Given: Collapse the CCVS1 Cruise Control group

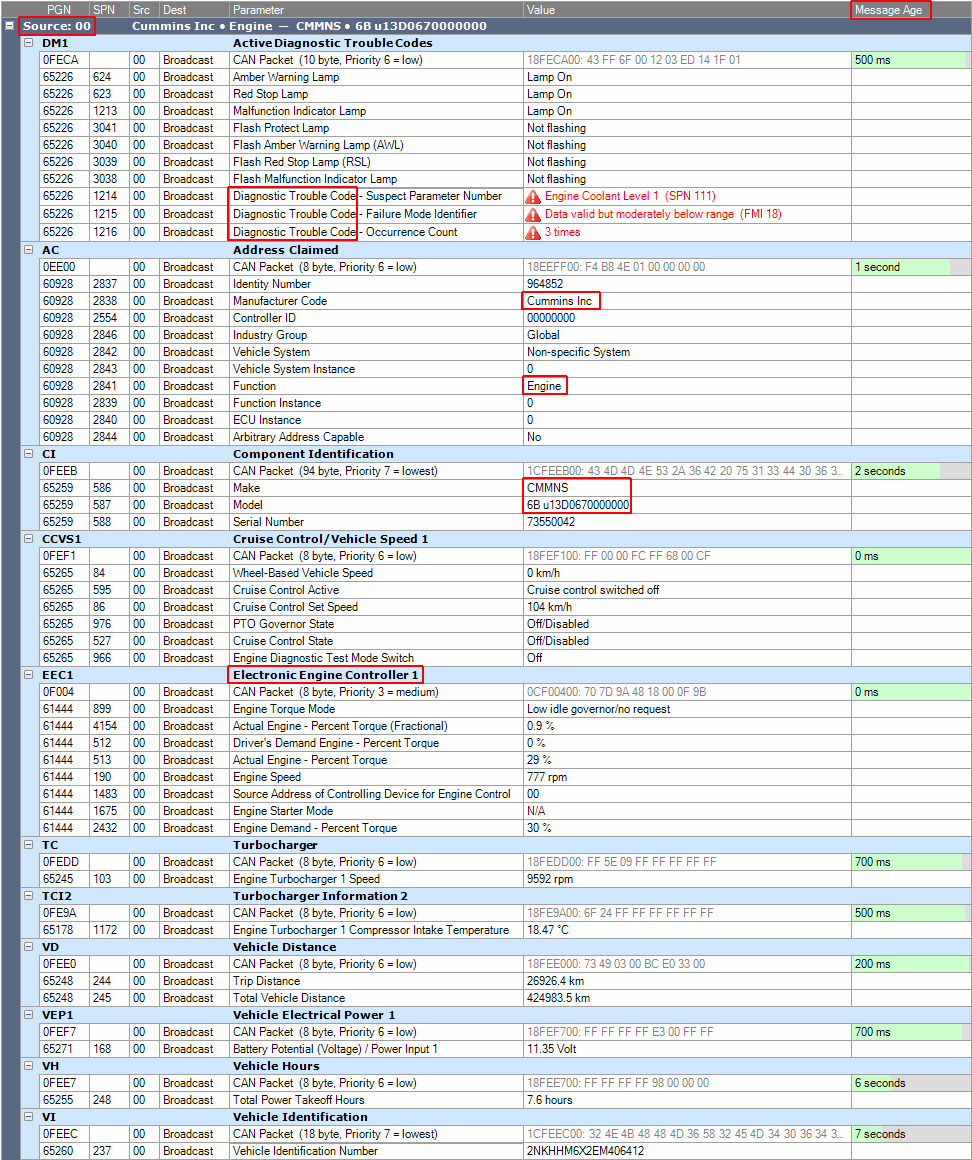Looking at the screenshot, I should tap(28, 539).
